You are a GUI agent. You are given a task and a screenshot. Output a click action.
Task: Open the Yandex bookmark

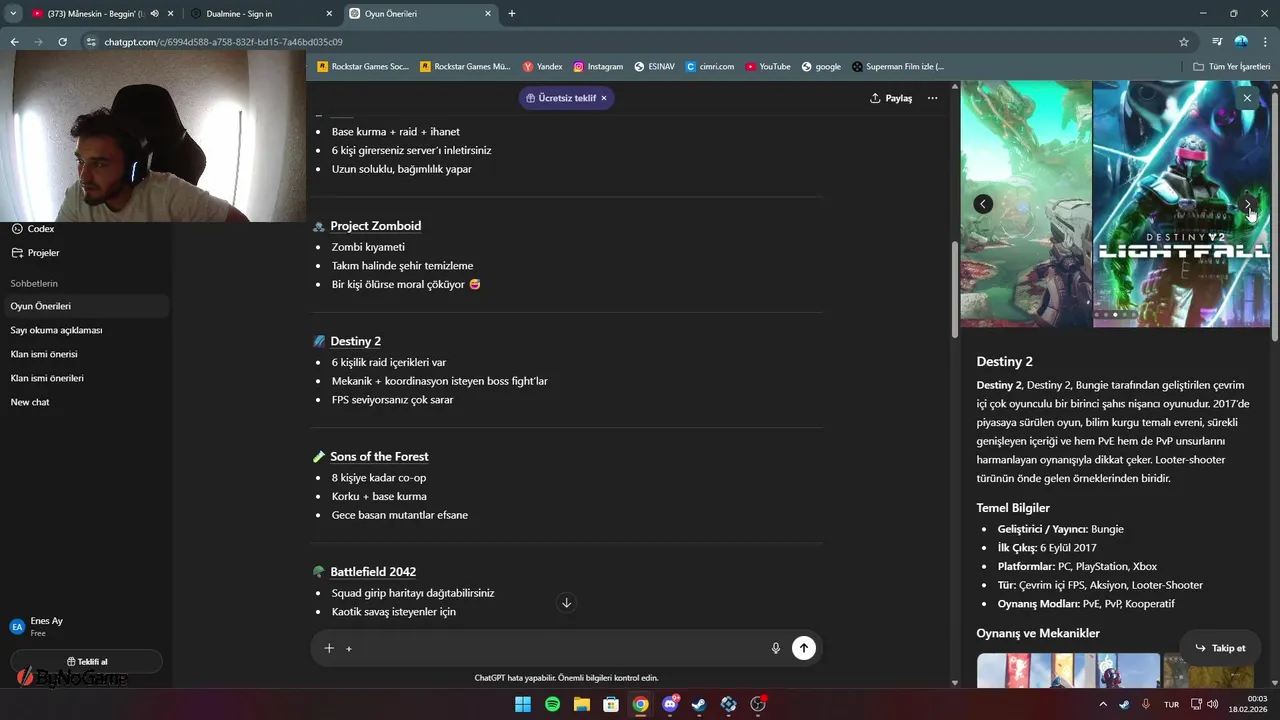click(543, 67)
